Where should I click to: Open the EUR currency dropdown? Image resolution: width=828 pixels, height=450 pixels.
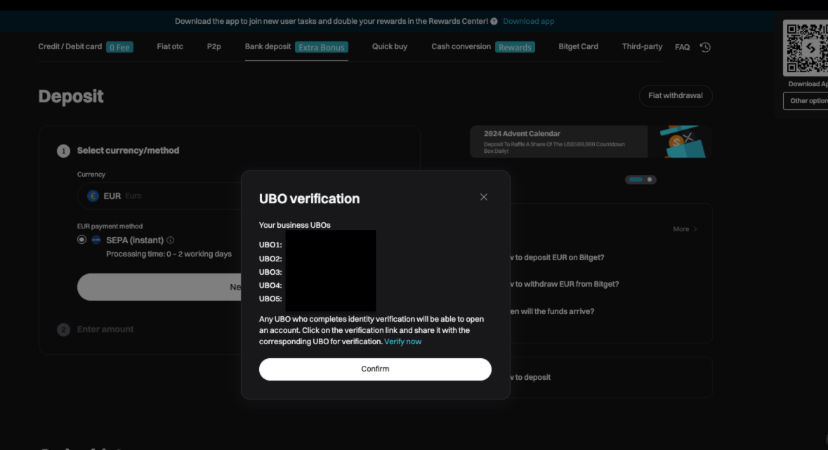pyautogui.click(x=159, y=196)
